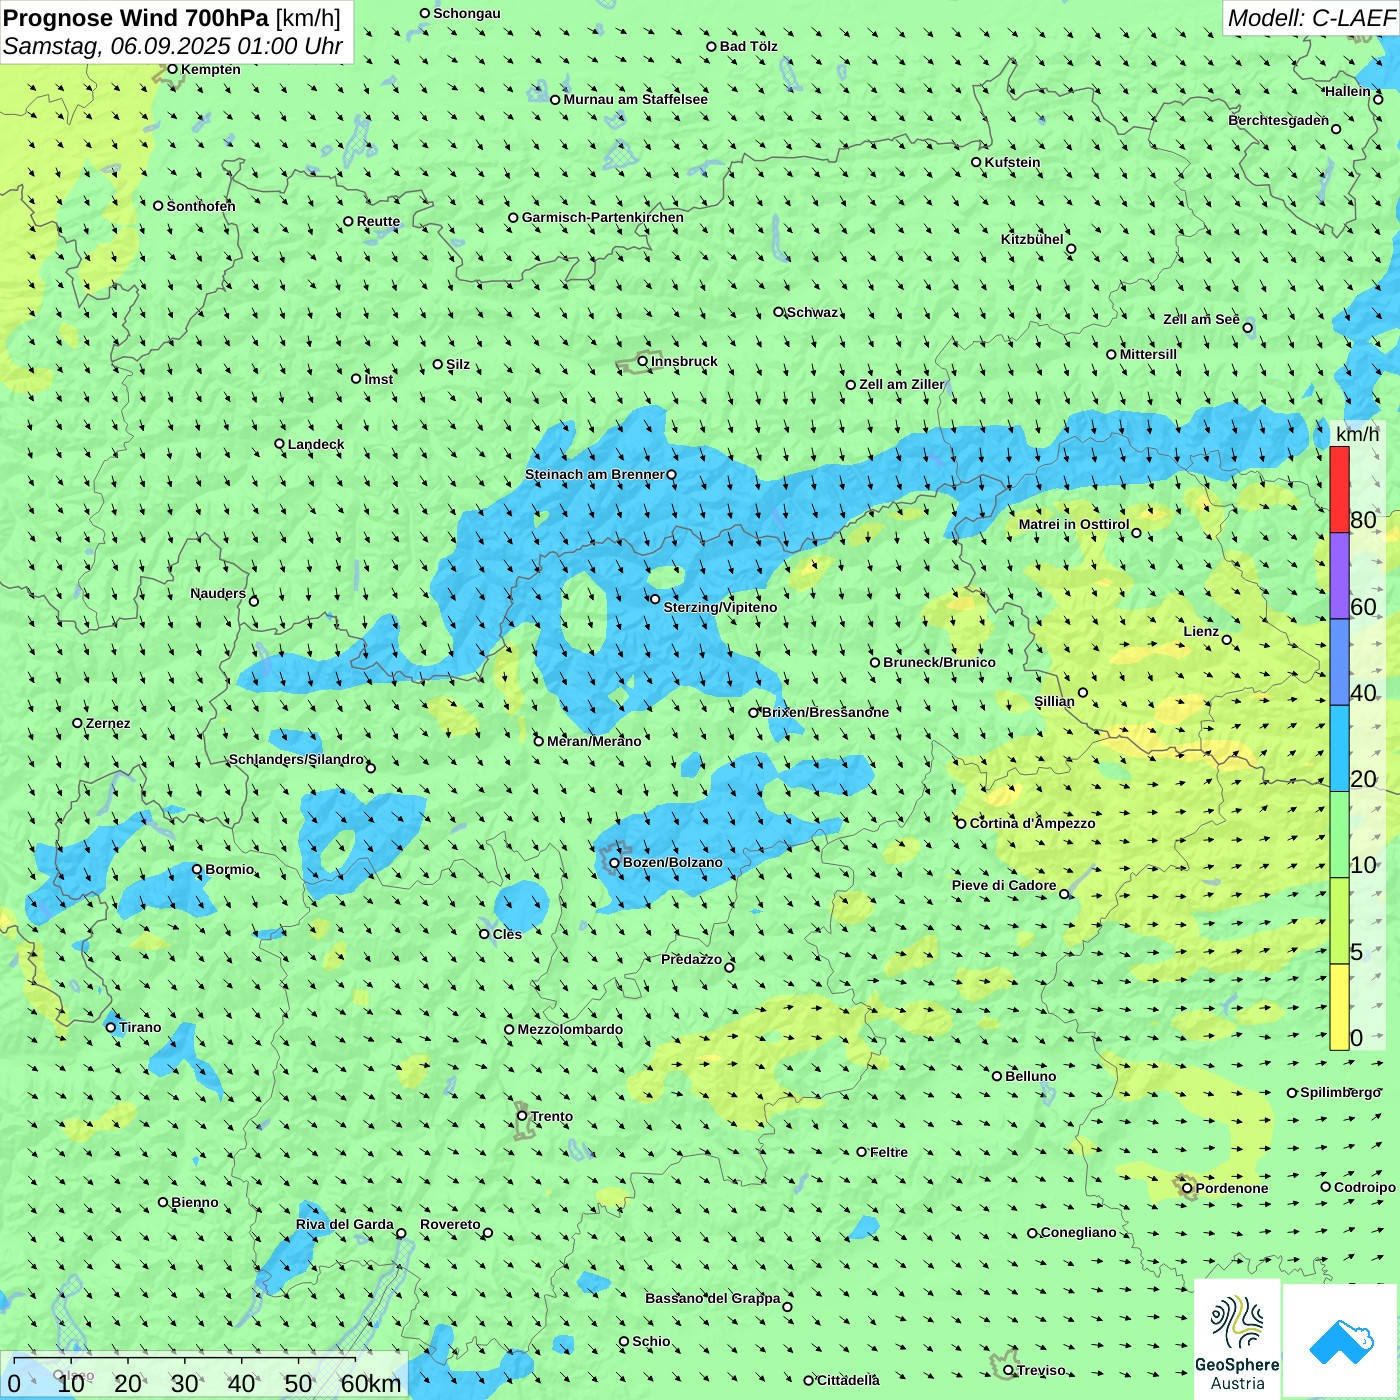This screenshot has width=1400, height=1400.
Task: Click the red 80+ km/h legend color
Action: 1339,490
